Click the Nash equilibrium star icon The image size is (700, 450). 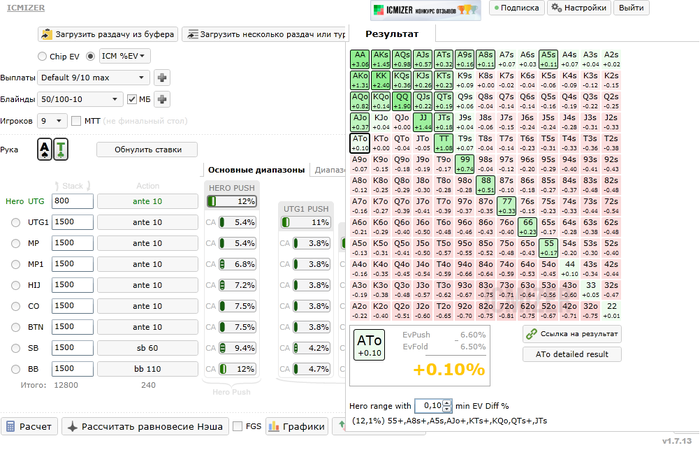[72, 427]
